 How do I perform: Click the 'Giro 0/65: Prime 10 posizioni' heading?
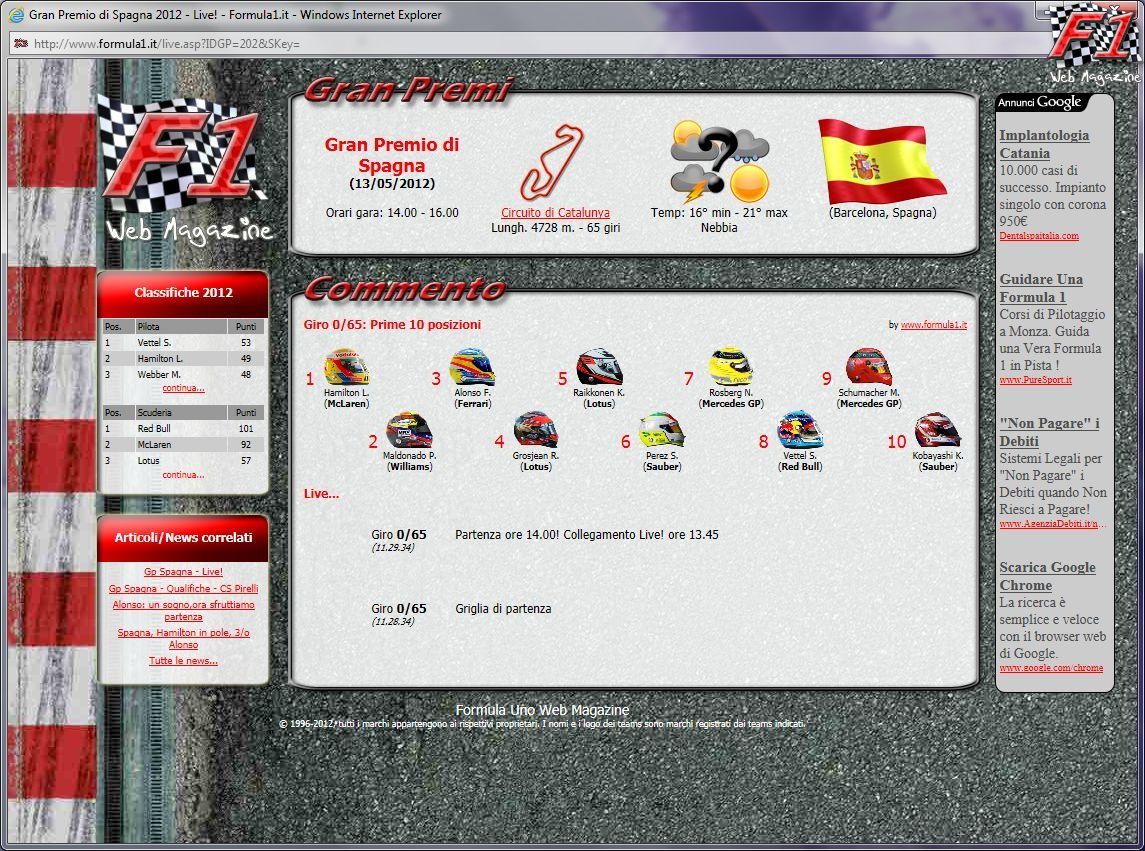[x=392, y=325]
